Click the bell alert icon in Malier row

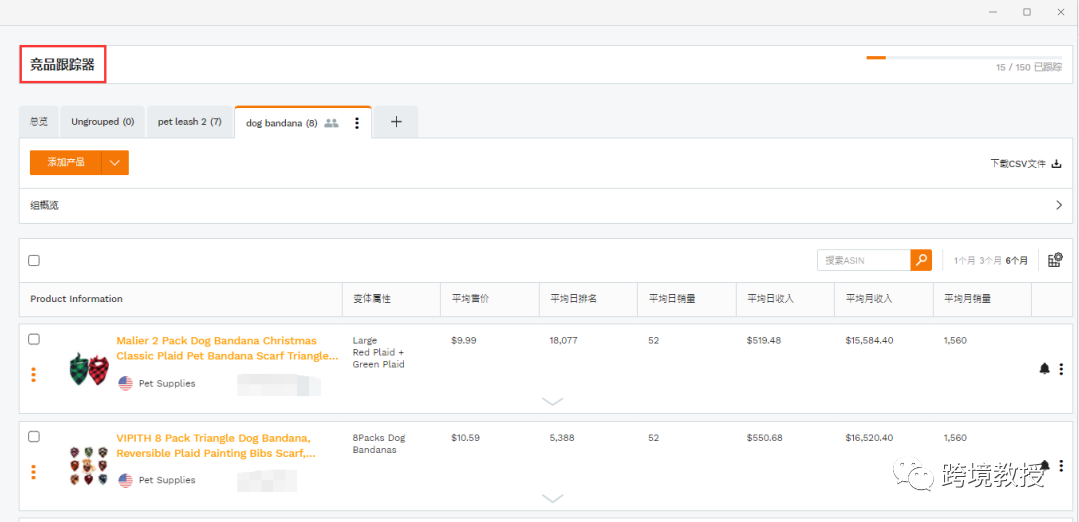pos(1044,369)
